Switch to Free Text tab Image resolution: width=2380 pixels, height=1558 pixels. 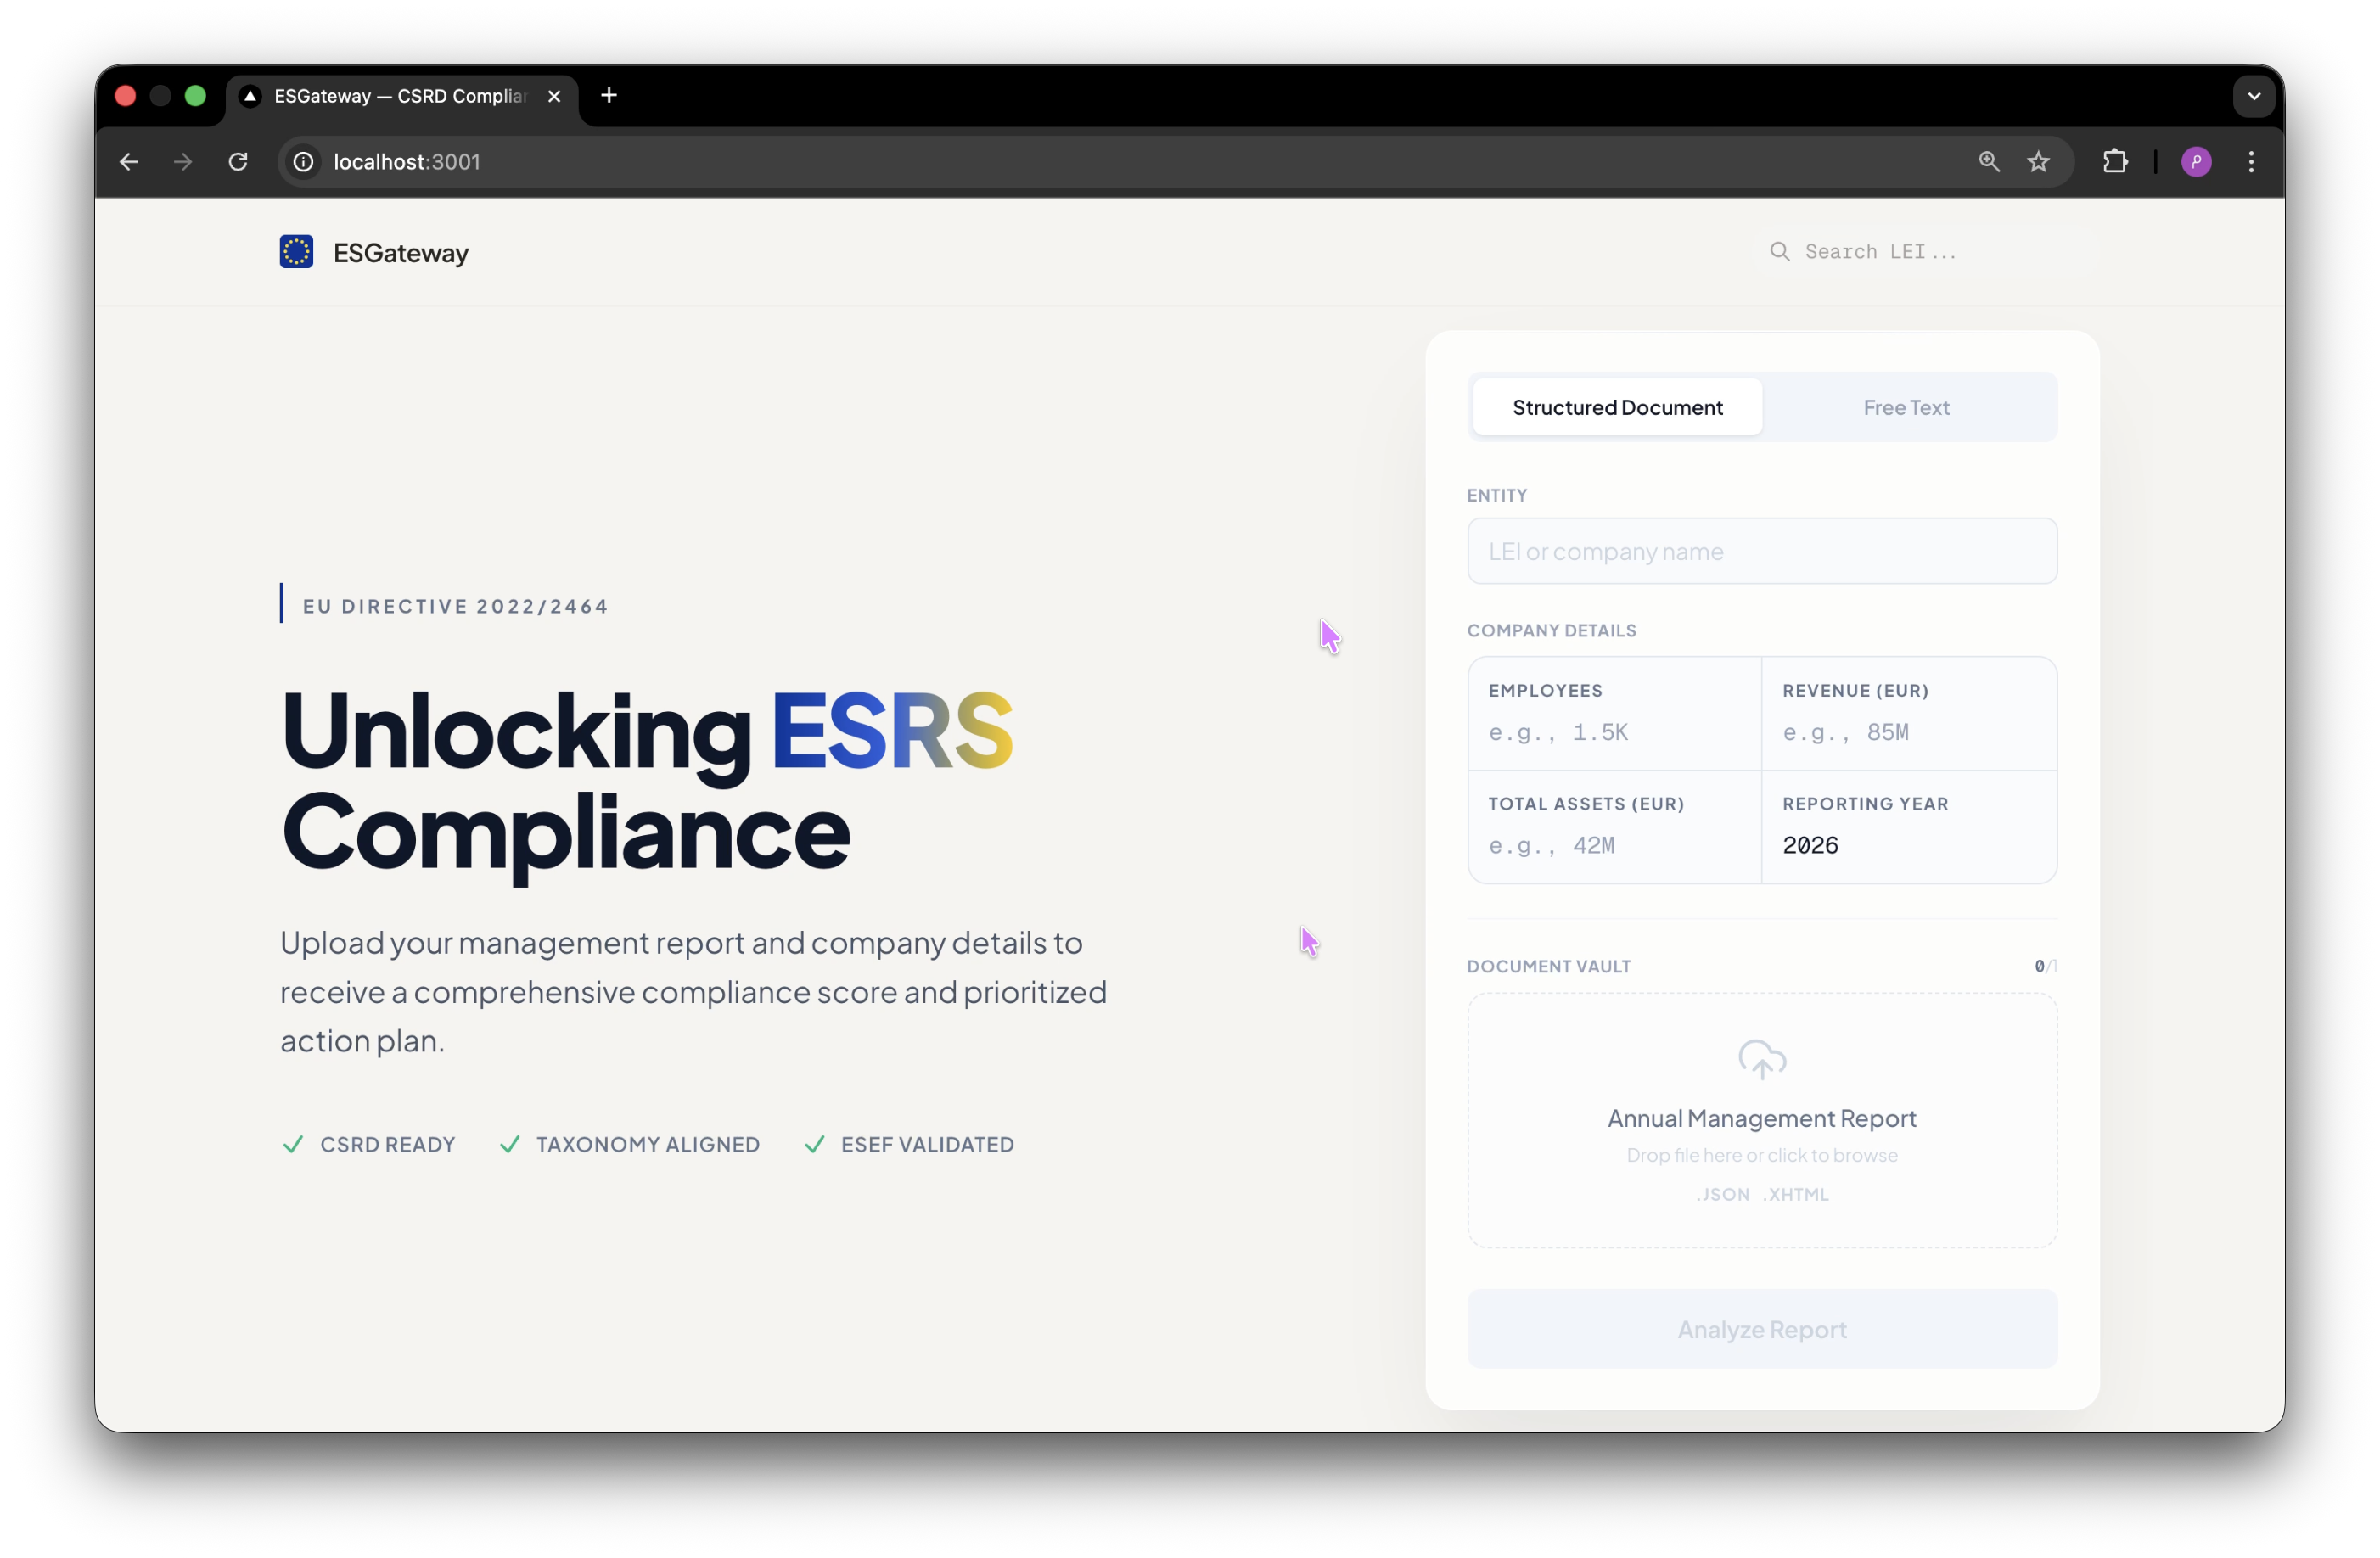1905,408
